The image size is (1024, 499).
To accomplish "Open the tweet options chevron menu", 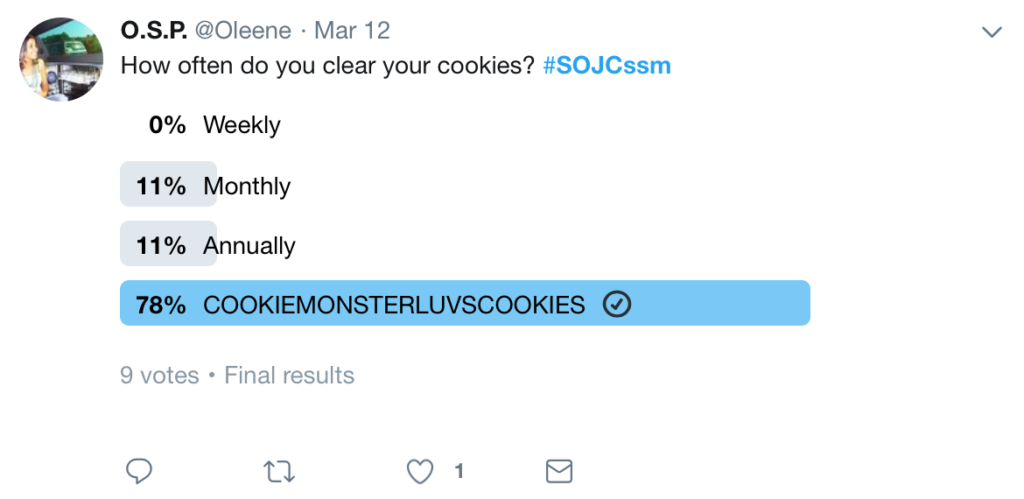I will (991, 32).
